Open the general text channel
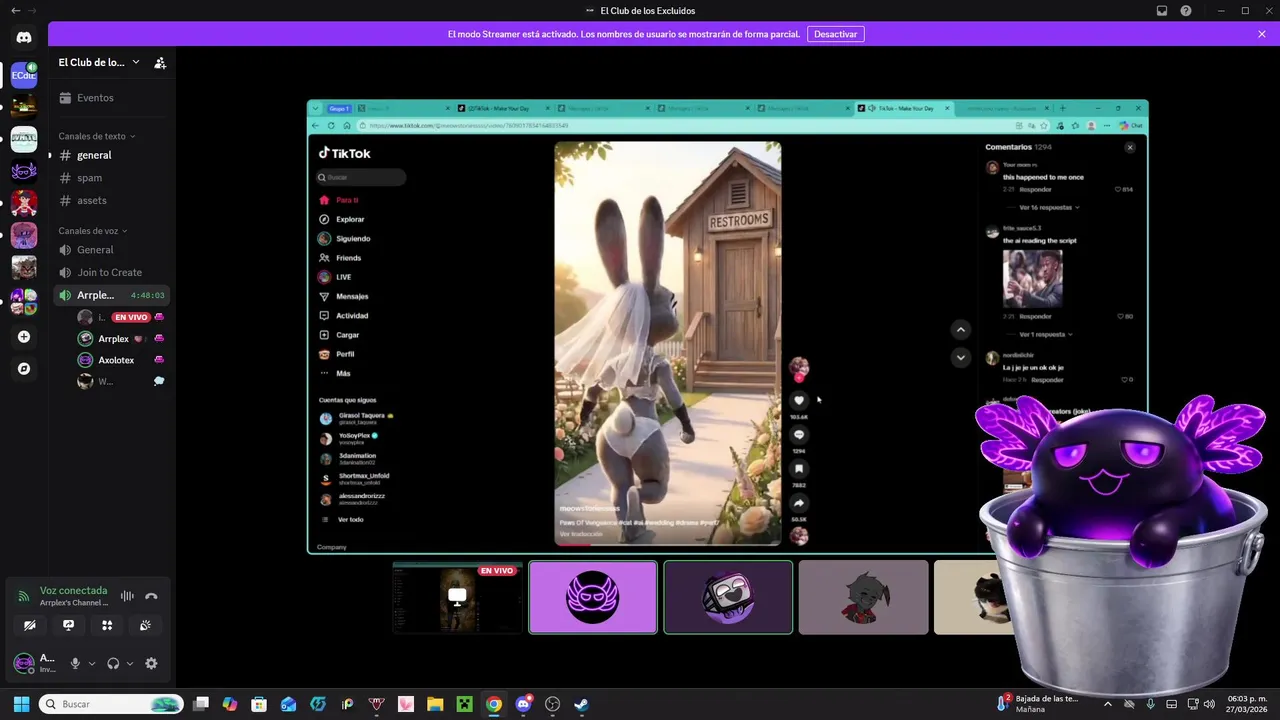This screenshot has height=720, width=1280. click(112, 155)
